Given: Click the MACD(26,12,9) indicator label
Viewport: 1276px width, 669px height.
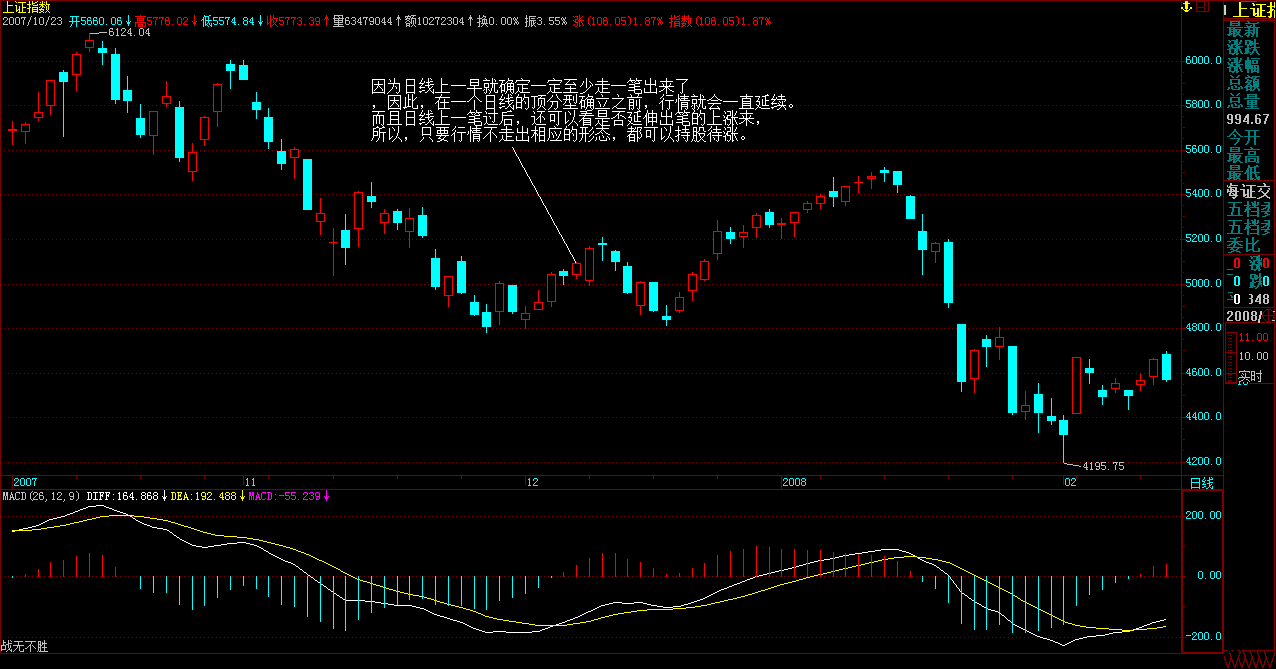Looking at the screenshot, I should [x=41, y=496].
